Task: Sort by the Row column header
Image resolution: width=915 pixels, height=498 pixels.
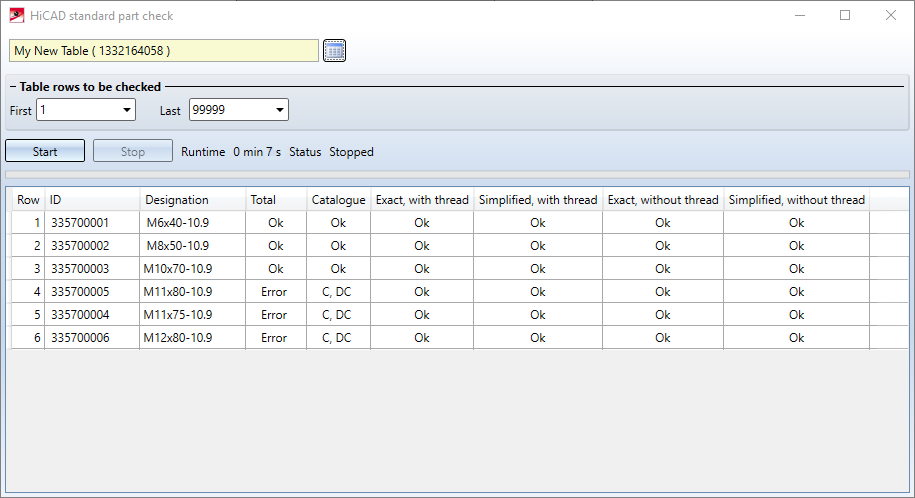Action: click(28, 200)
